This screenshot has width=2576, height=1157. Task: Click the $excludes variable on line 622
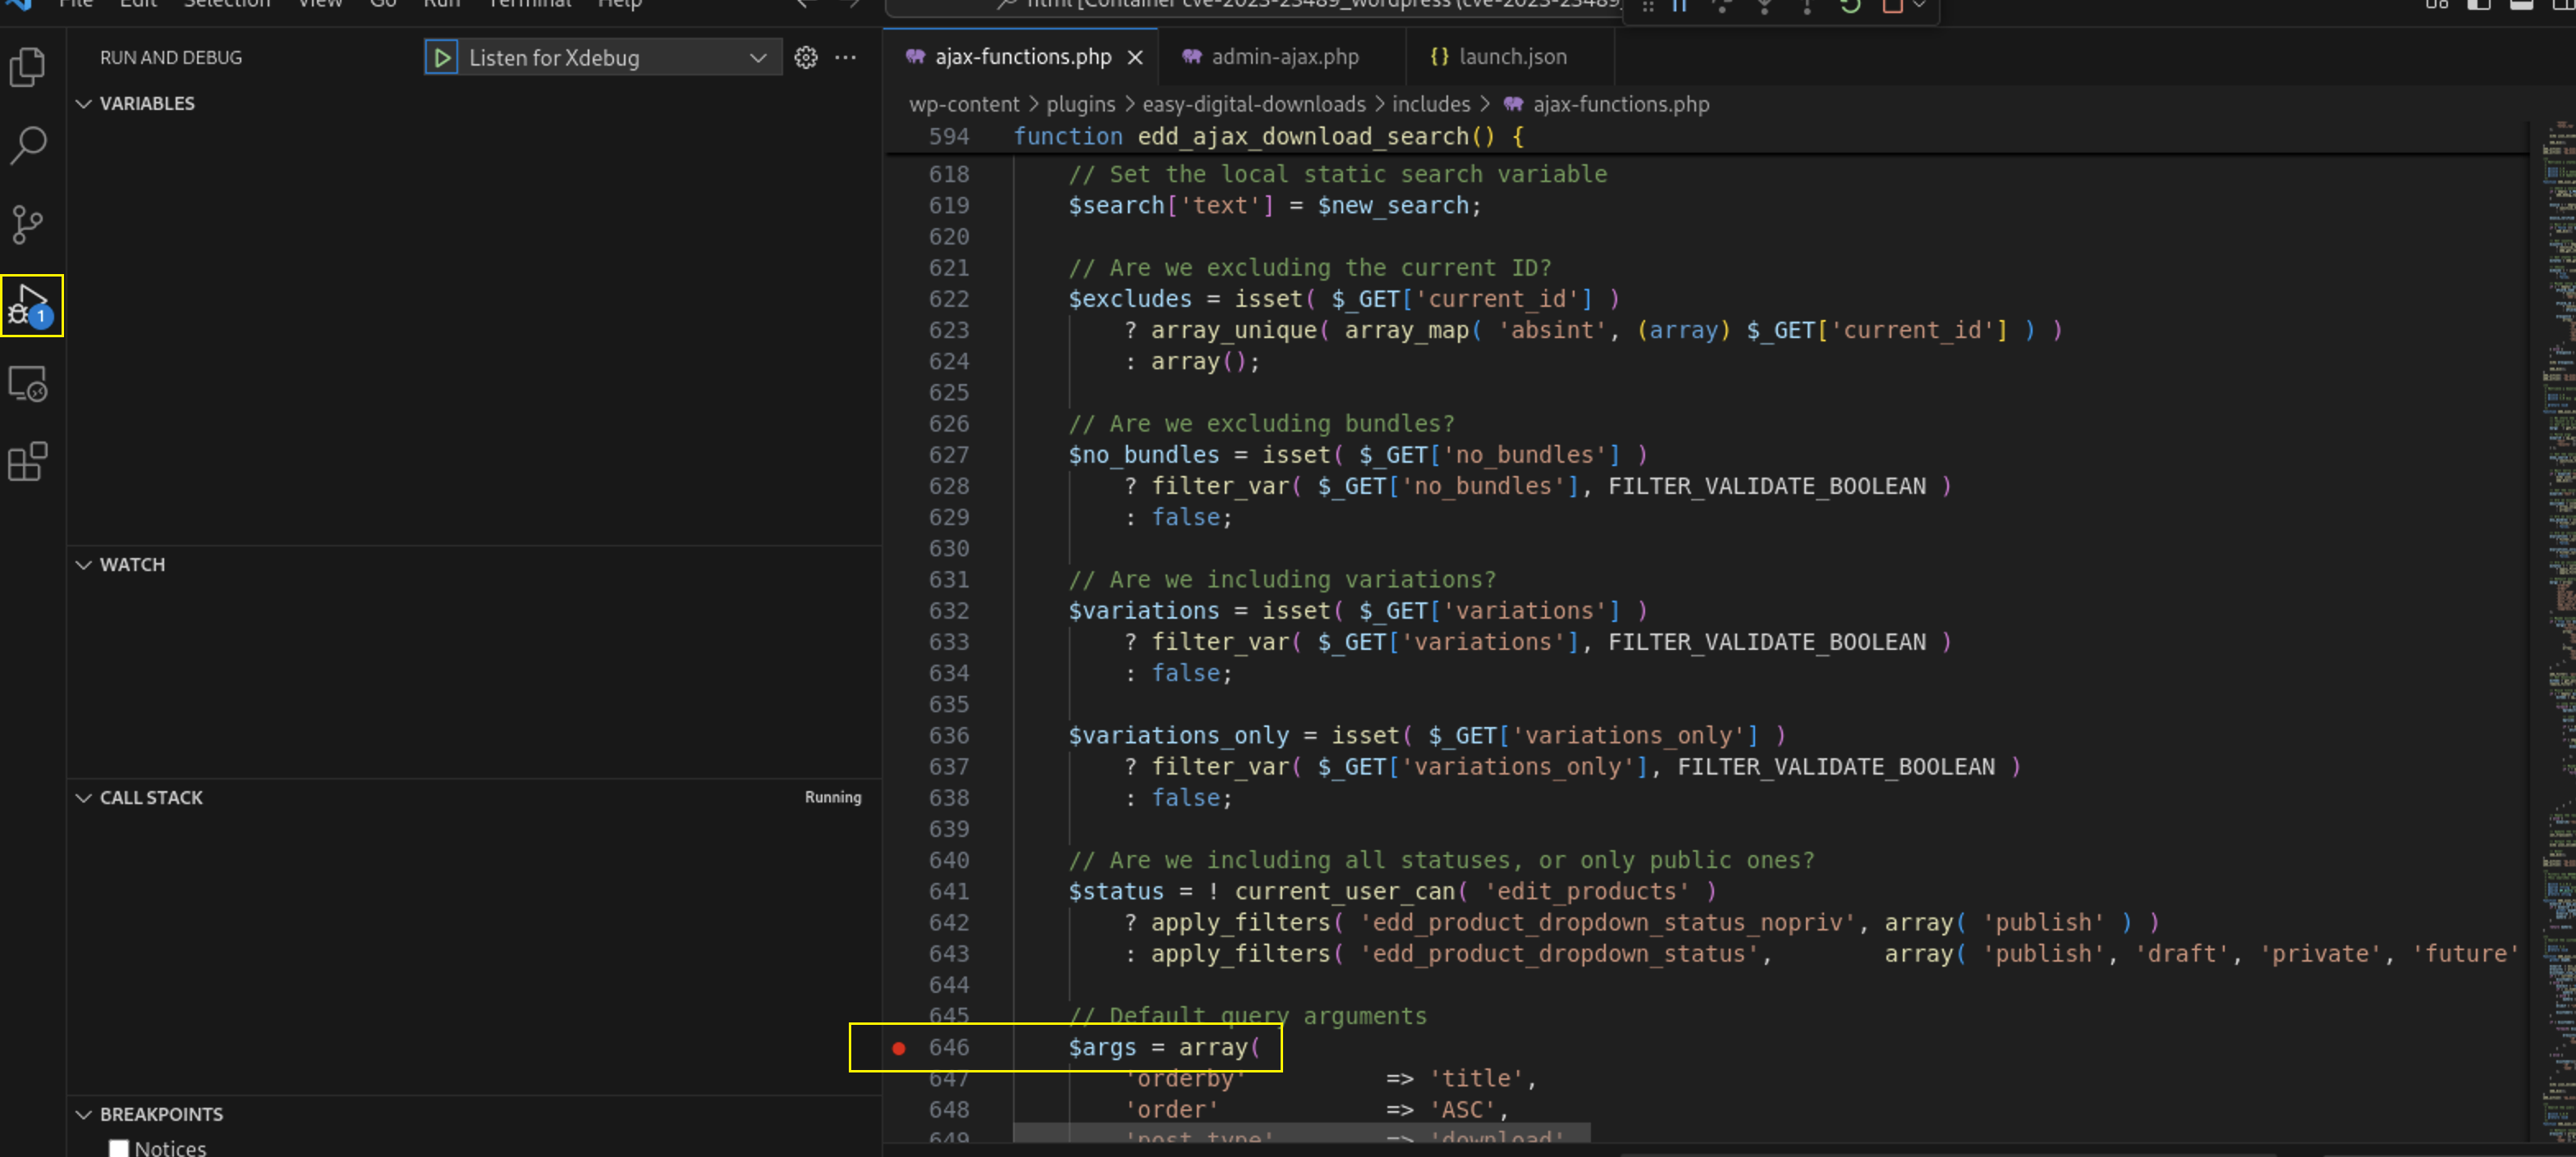[x=1130, y=299]
